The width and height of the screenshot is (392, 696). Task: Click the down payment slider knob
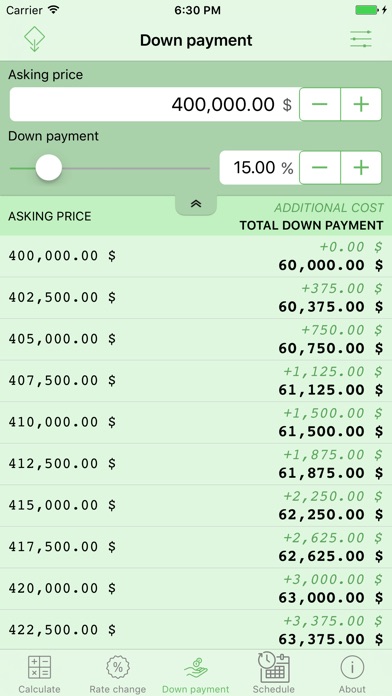click(49, 168)
